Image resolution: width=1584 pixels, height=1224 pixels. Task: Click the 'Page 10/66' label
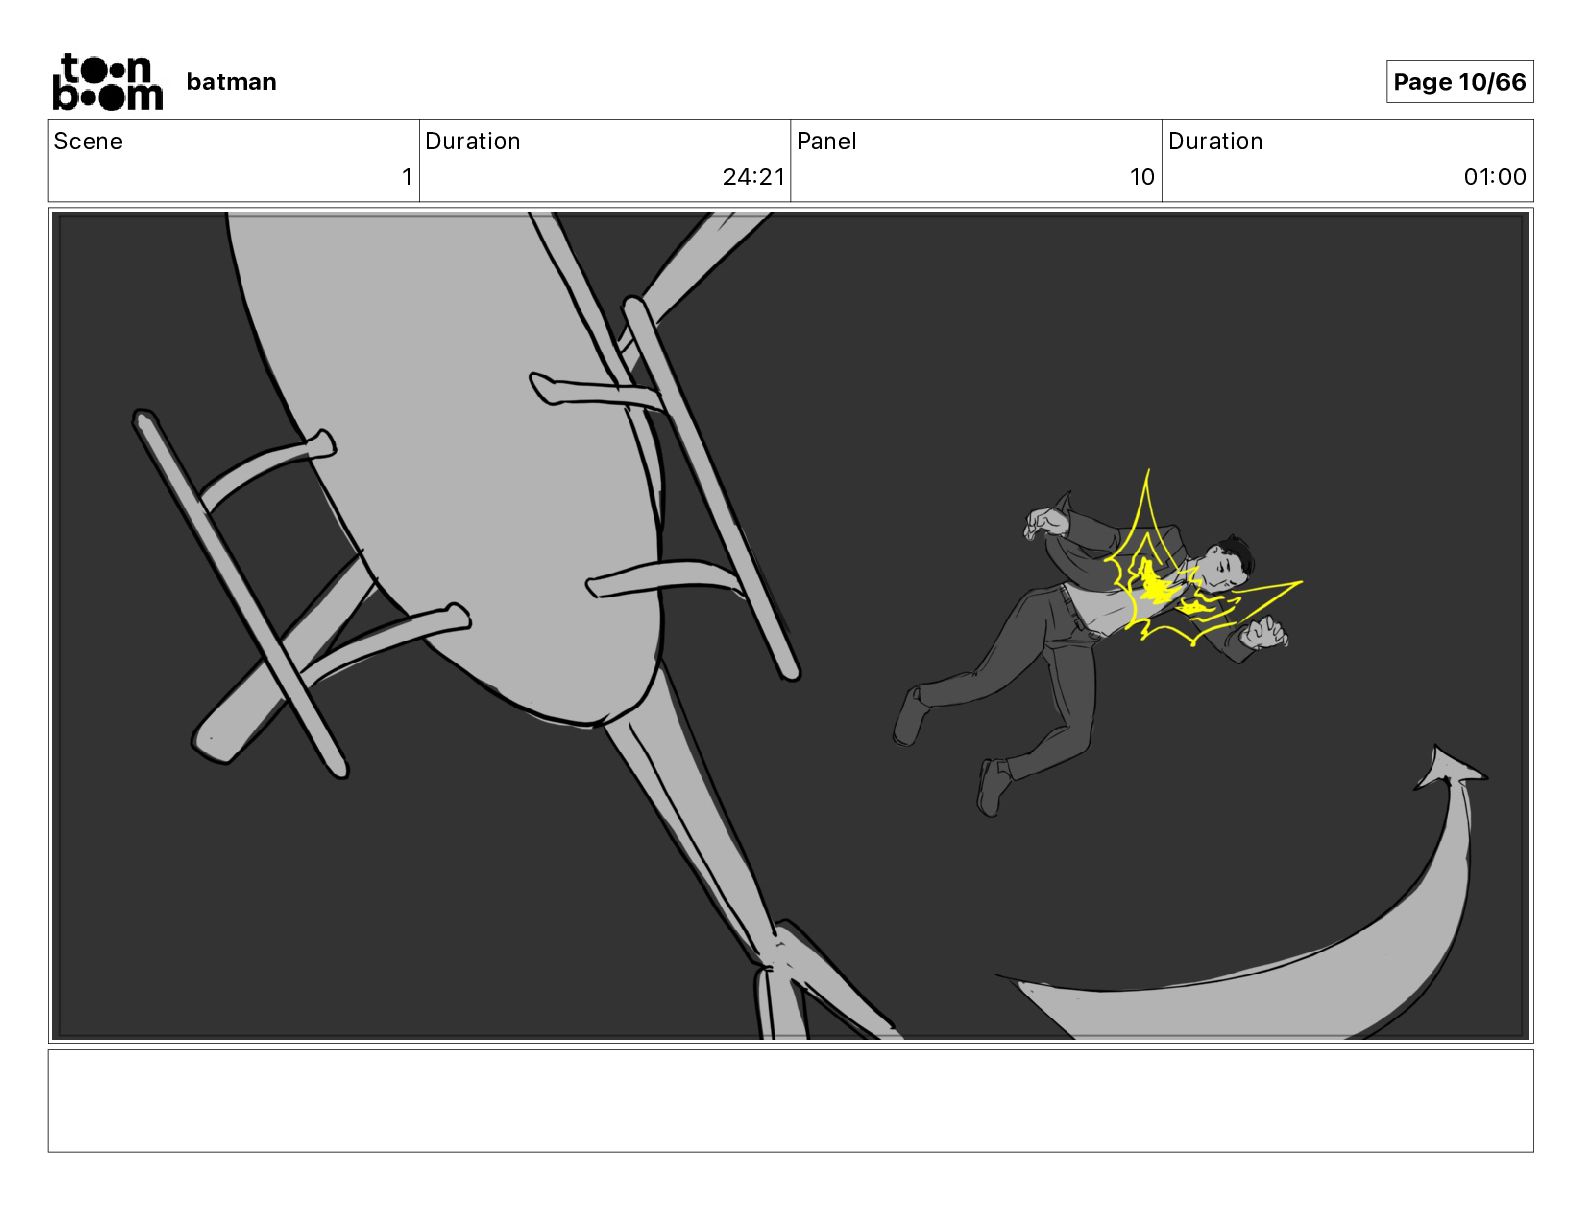click(1459, 82)
